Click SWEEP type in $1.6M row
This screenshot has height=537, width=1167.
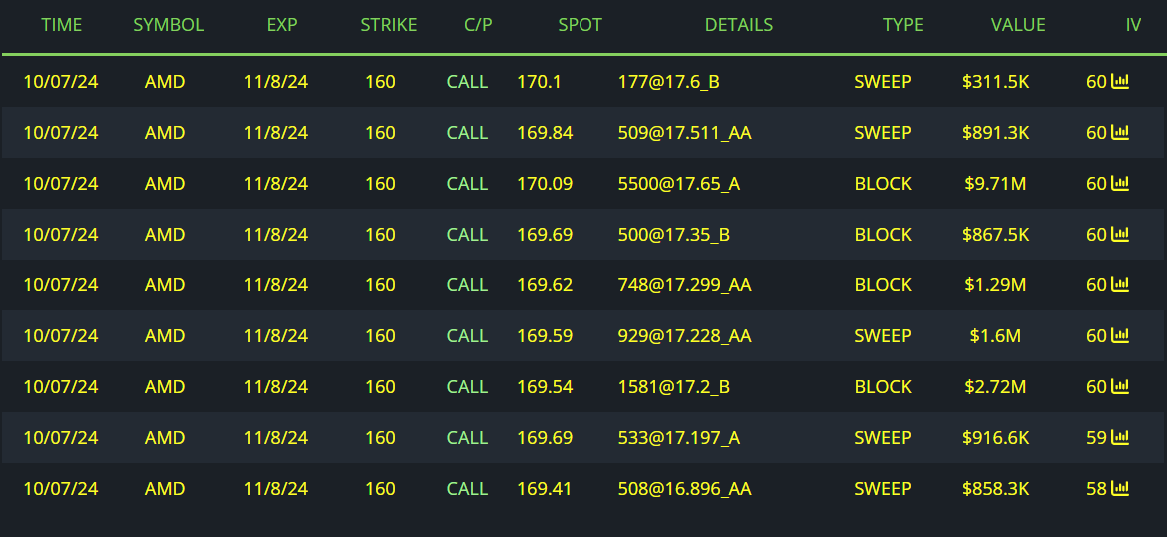pyautogui.click(x=883, y=335)
